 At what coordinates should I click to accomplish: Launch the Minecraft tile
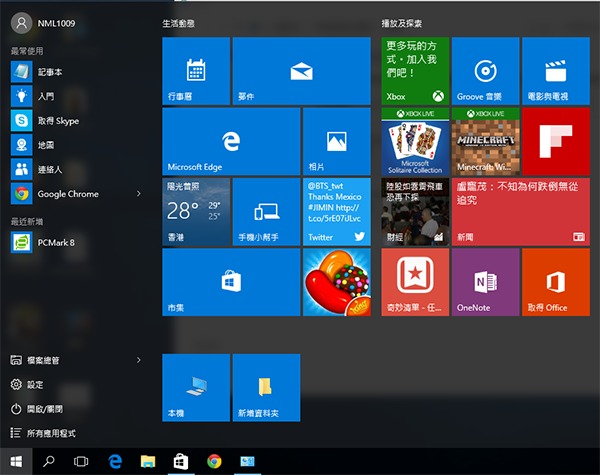coord(486,141)
